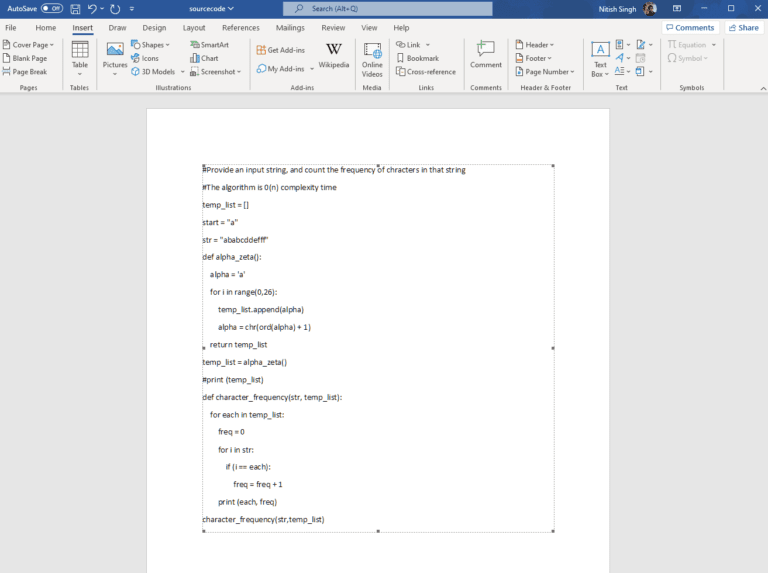Click the Save icon in title bar

tap(74, 8)
